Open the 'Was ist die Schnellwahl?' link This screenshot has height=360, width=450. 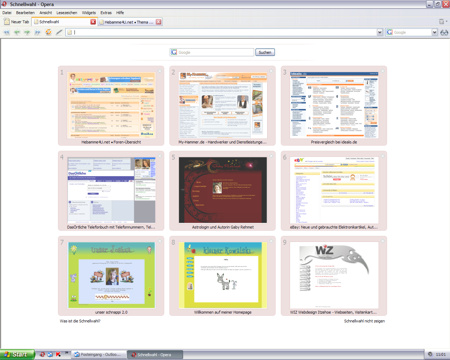(x=80, y=321)
